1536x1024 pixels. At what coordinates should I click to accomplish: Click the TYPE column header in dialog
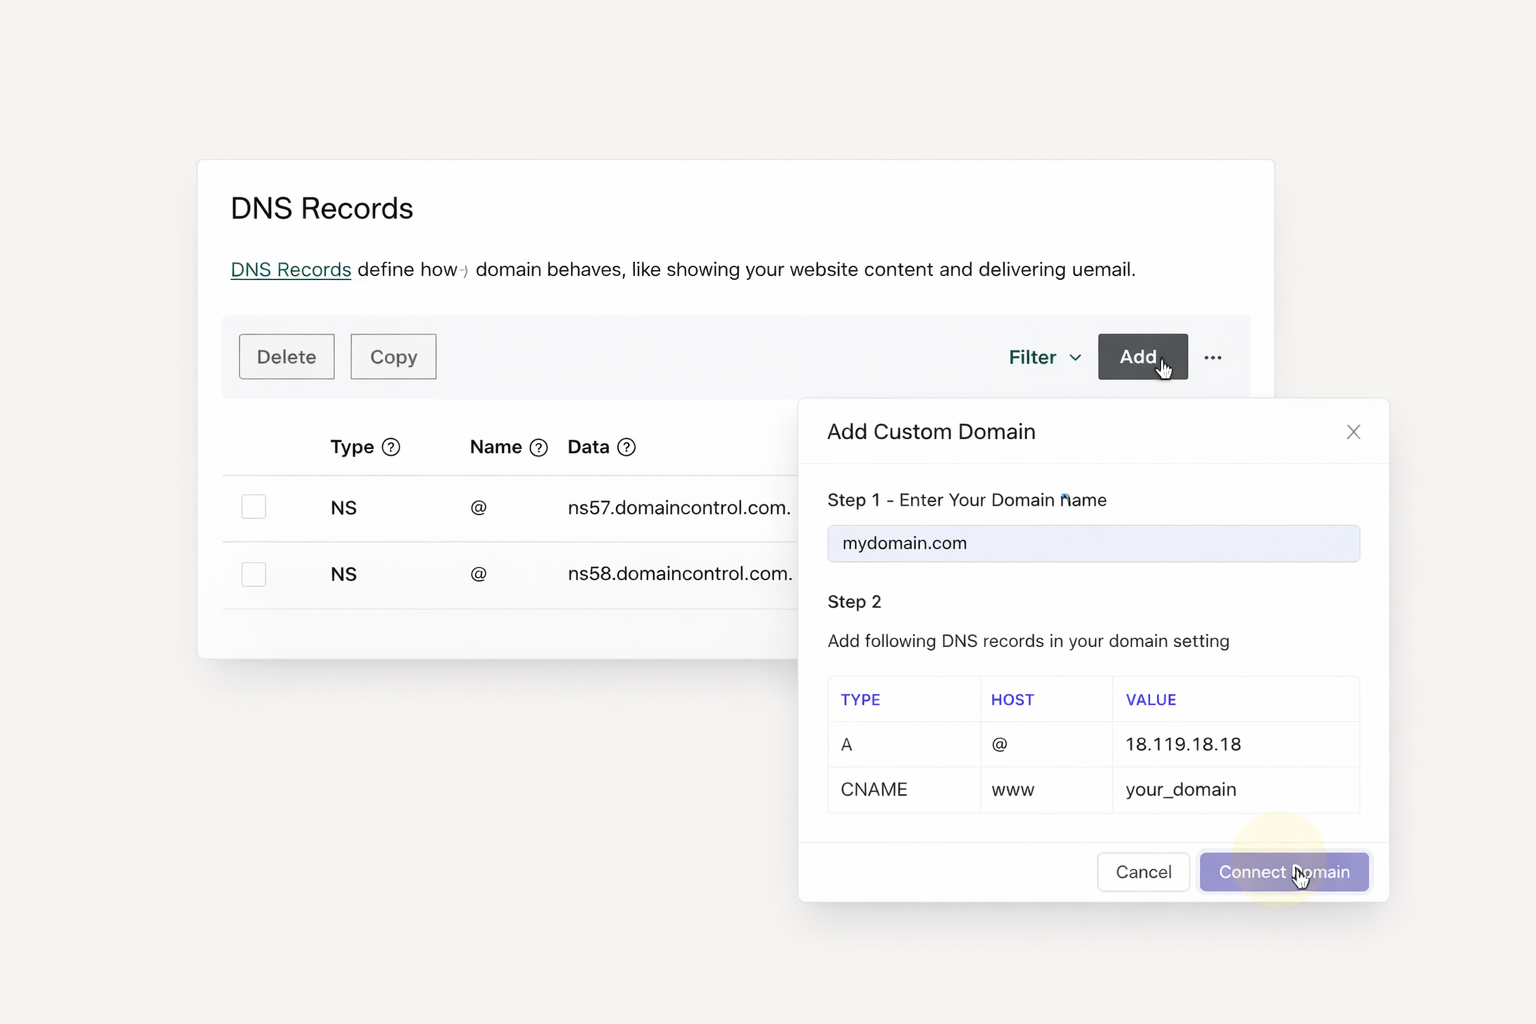coord(860,700)
